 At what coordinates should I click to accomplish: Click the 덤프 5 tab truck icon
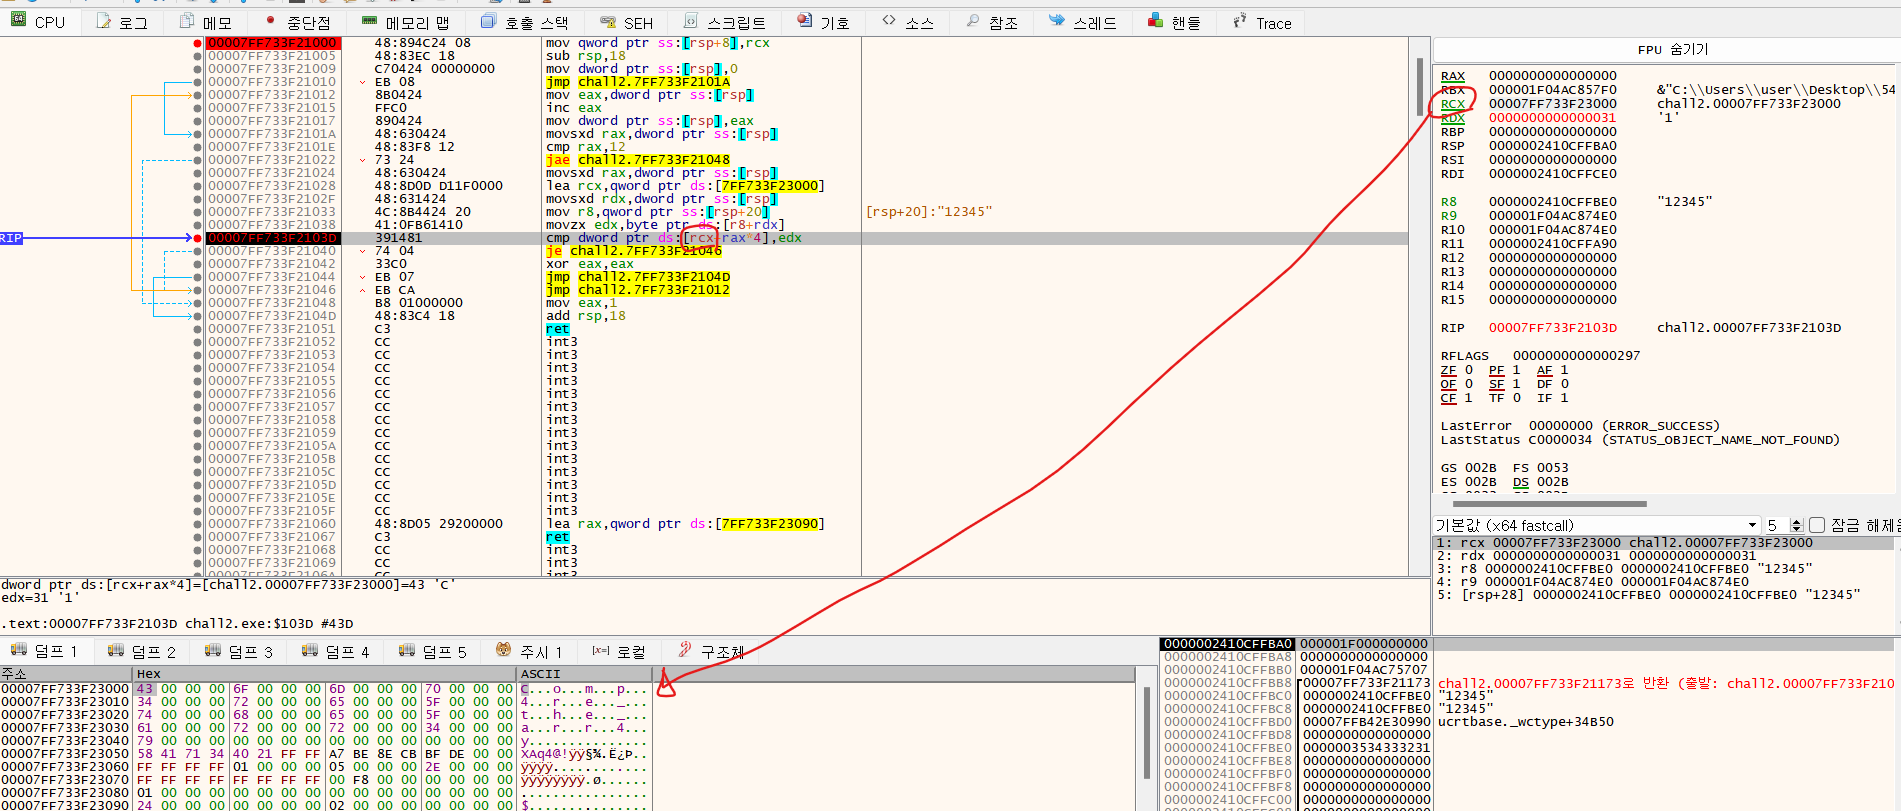(407, 650)
